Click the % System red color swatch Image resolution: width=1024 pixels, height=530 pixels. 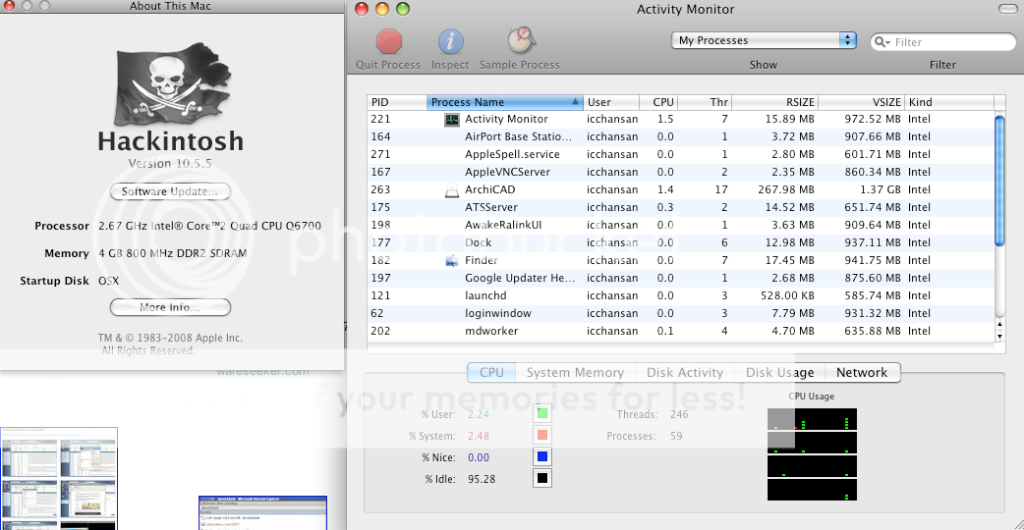point(542,435)
